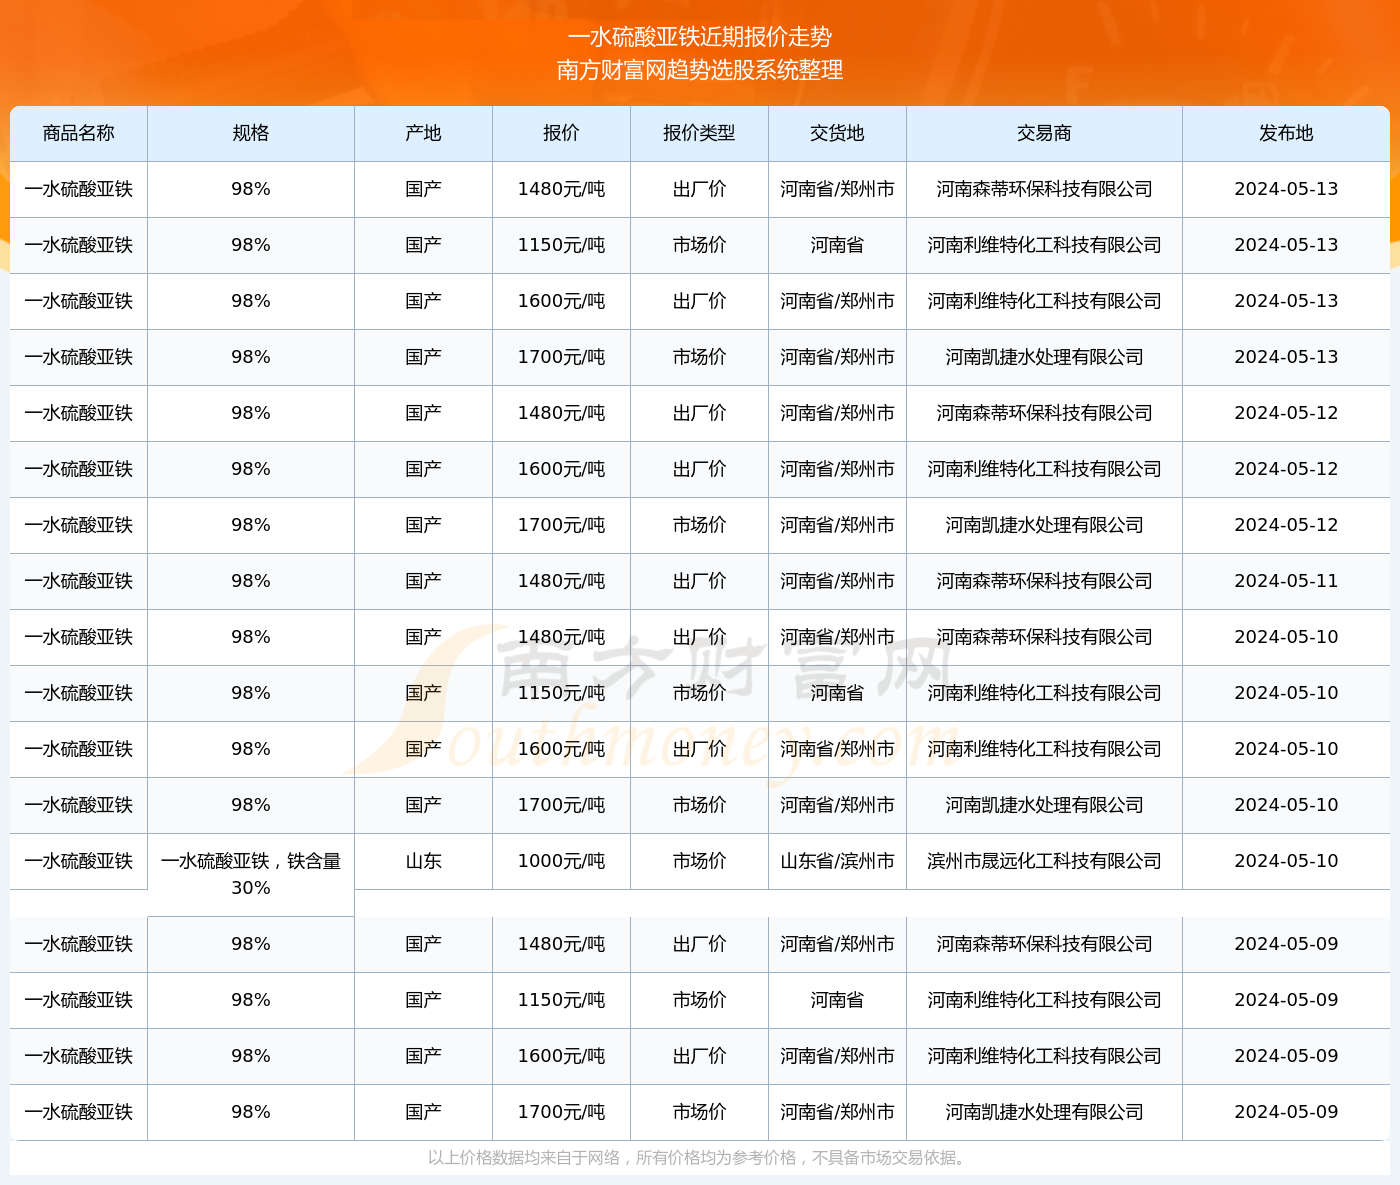Select the 报价 column header

click(x=561, y=133)
